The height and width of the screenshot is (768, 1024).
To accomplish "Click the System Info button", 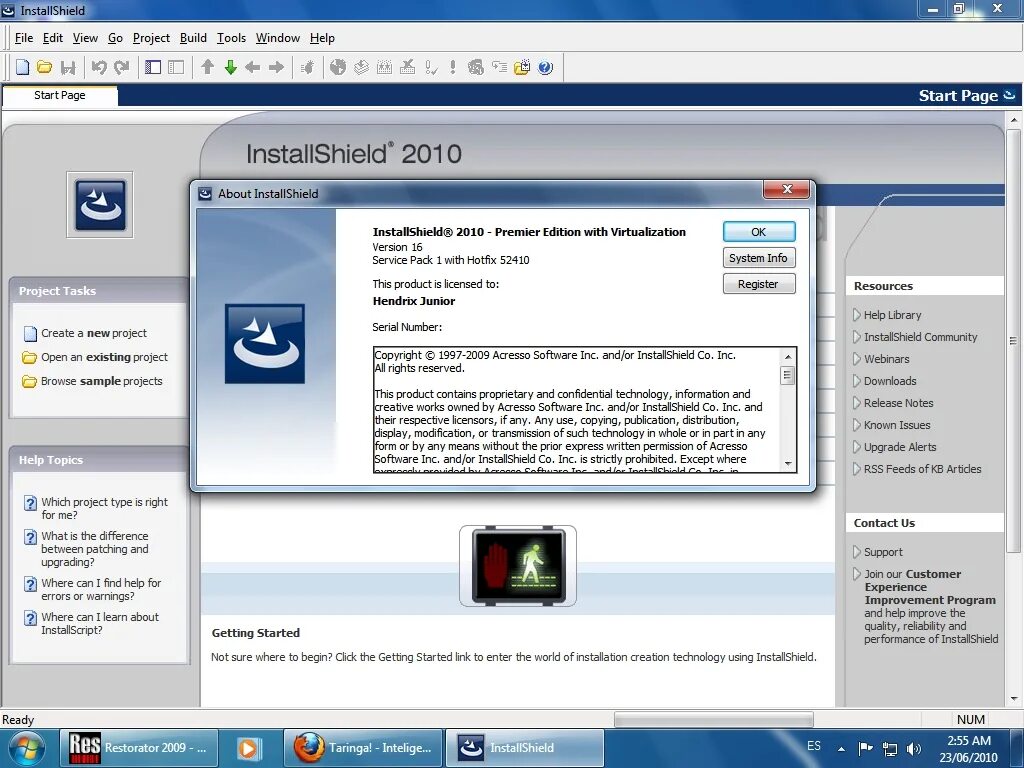I will tap(759, 258).
